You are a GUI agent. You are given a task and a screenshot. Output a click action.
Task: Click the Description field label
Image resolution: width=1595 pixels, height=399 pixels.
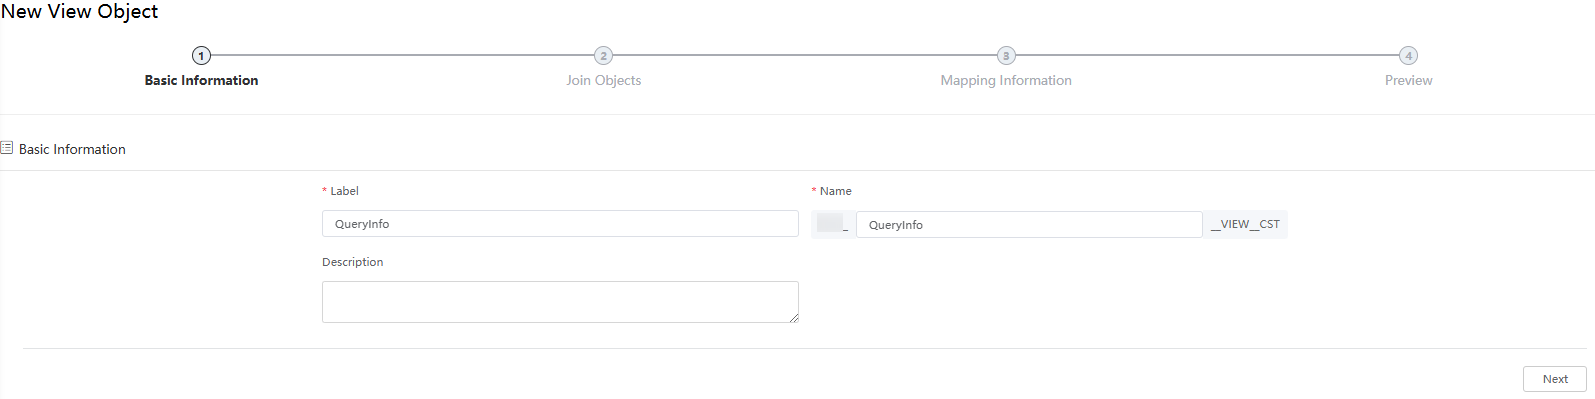click(352, 262)
